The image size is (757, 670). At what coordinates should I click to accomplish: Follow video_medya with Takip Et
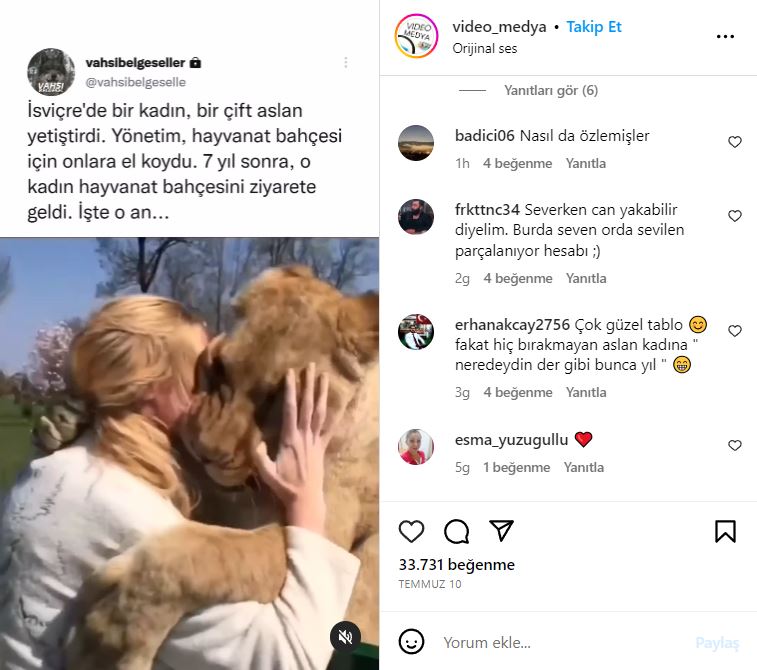[x=594, y=27]
